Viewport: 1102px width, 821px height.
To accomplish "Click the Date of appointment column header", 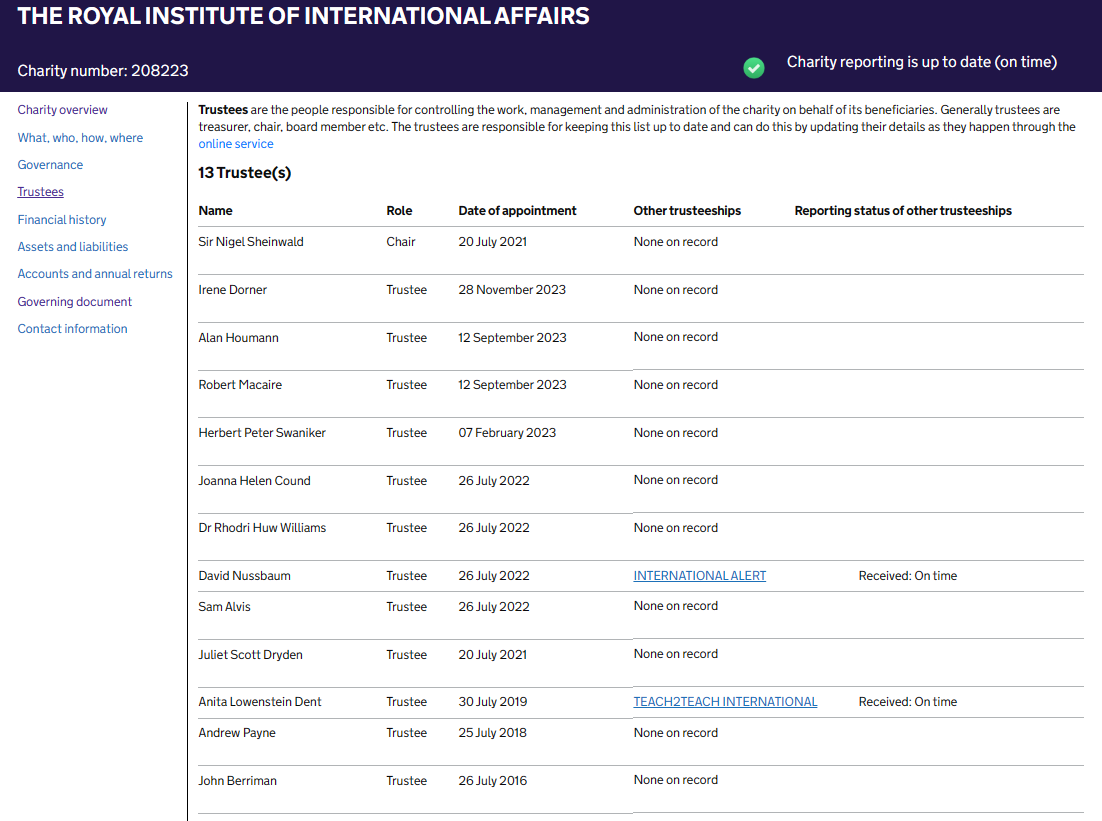I will coord(517,211).
